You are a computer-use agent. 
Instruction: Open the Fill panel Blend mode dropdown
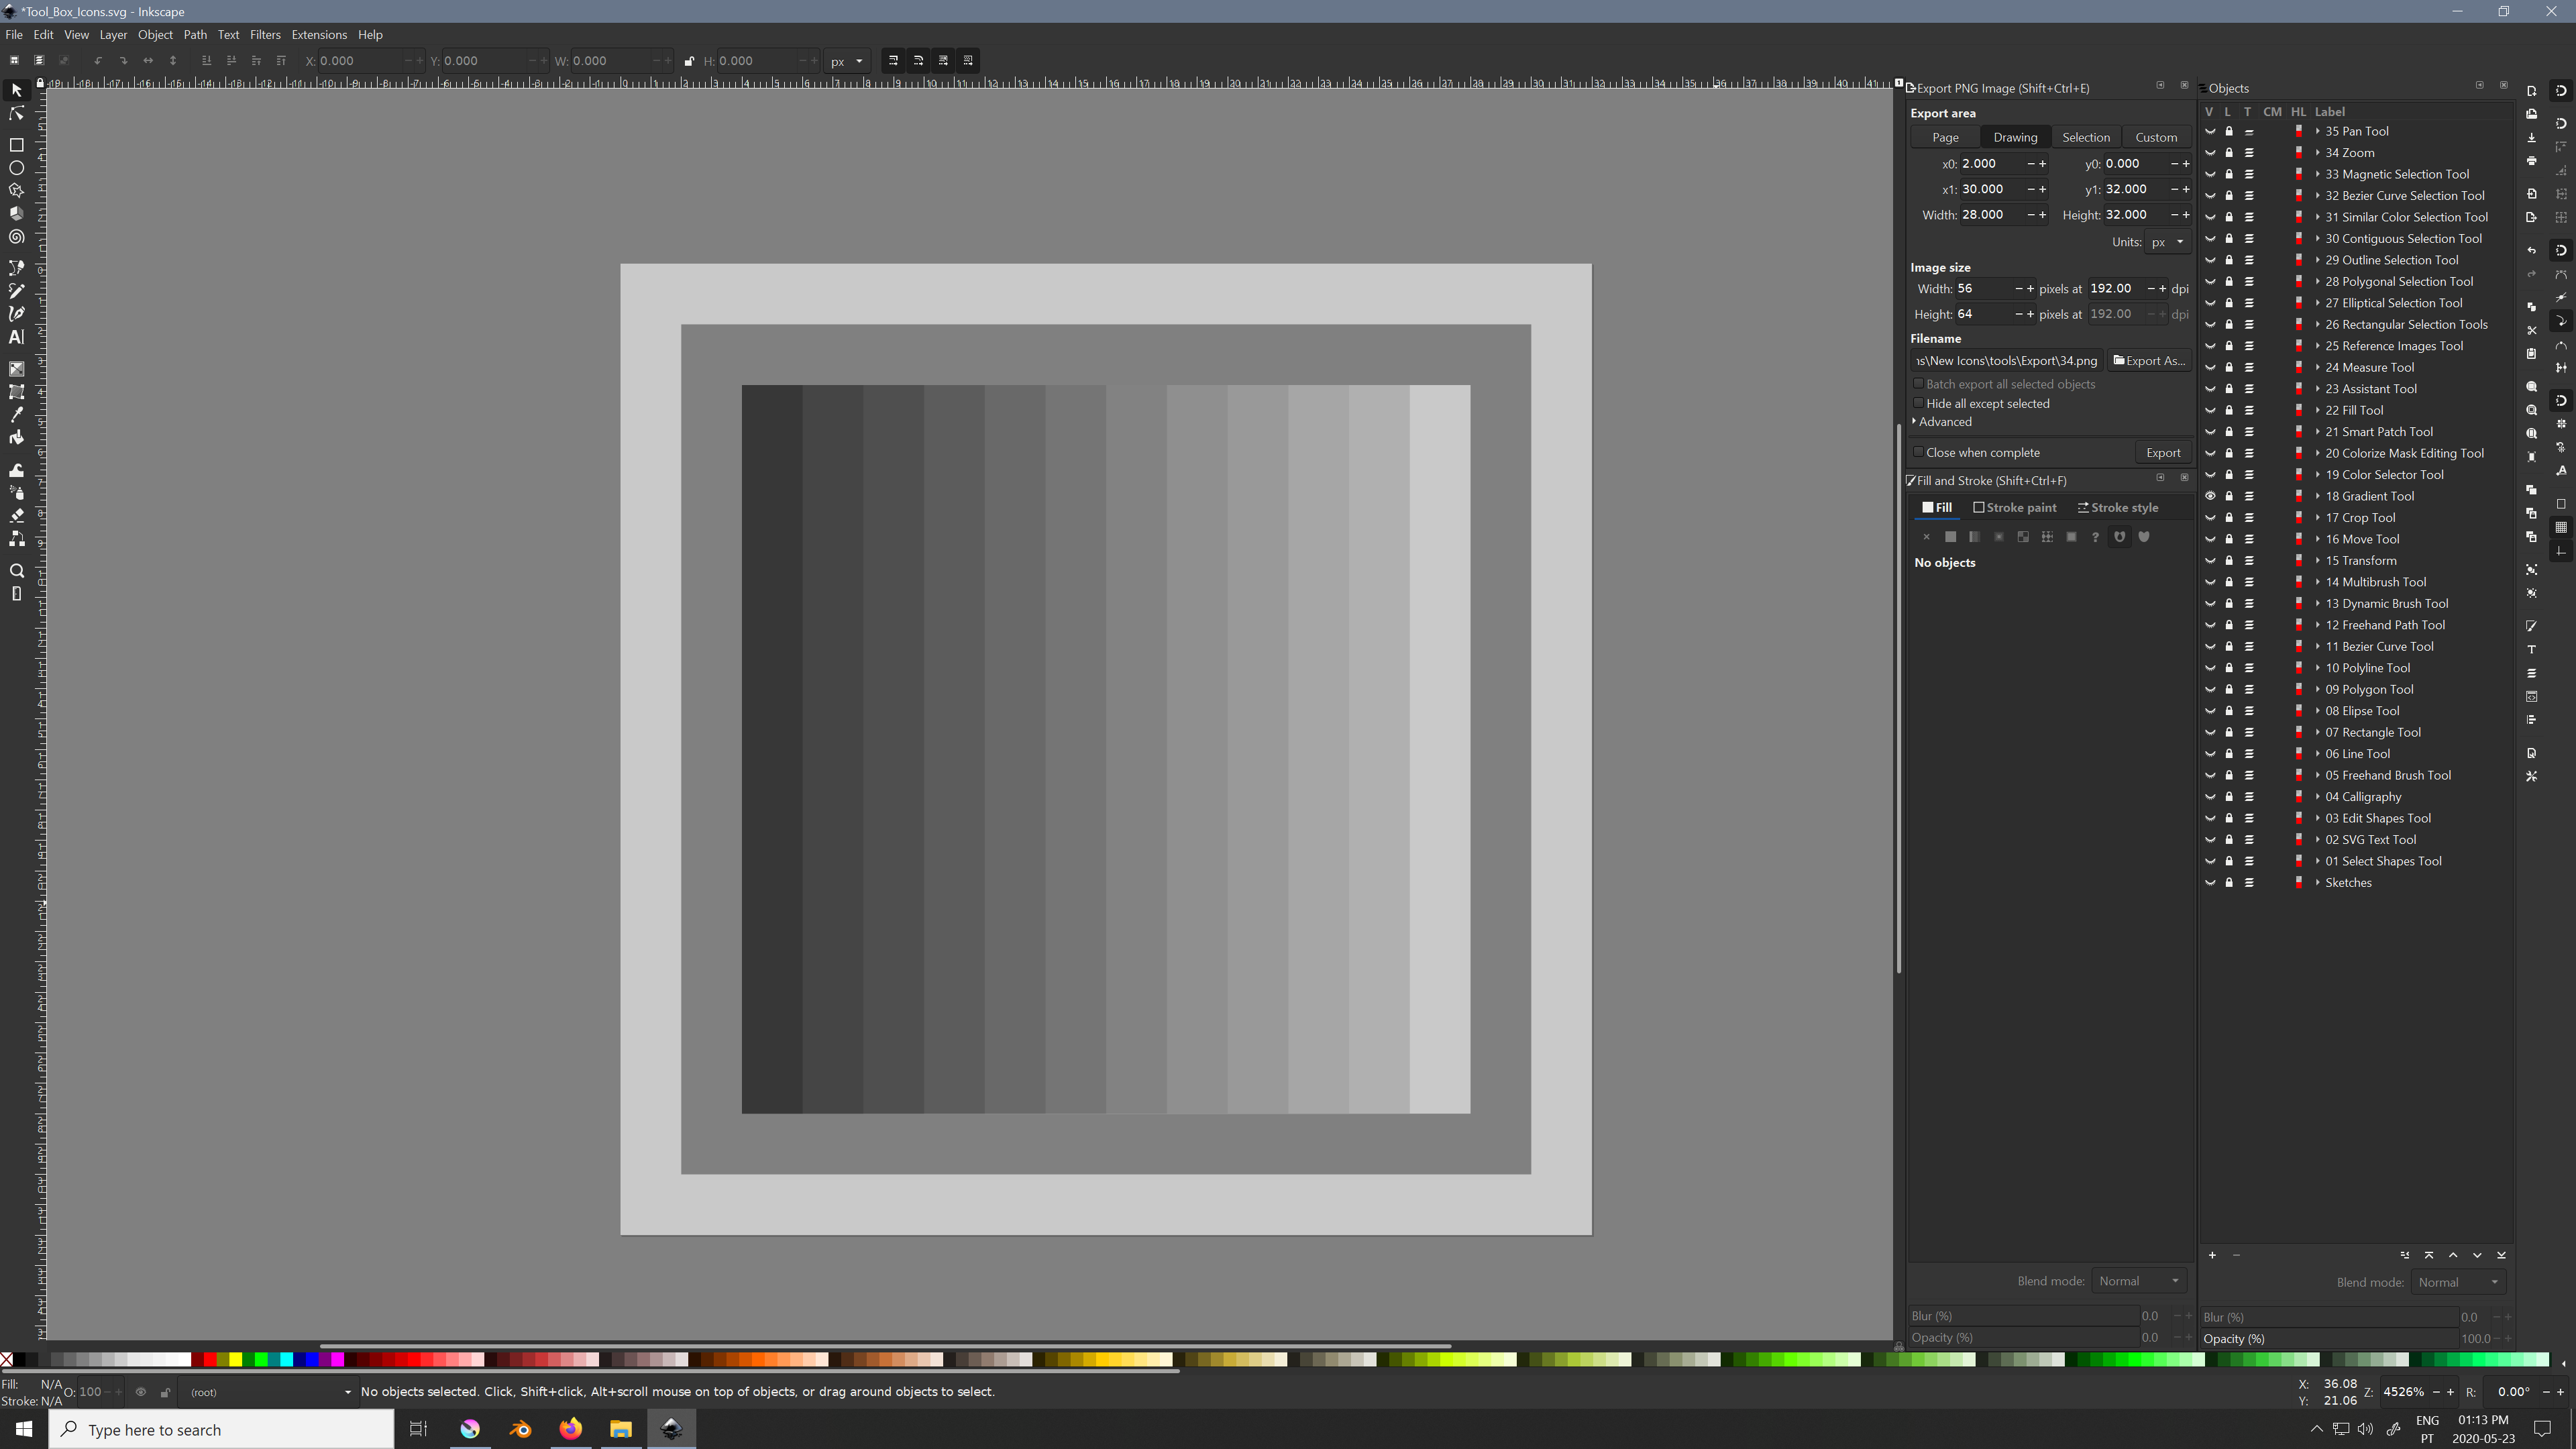point(2138,1281)
